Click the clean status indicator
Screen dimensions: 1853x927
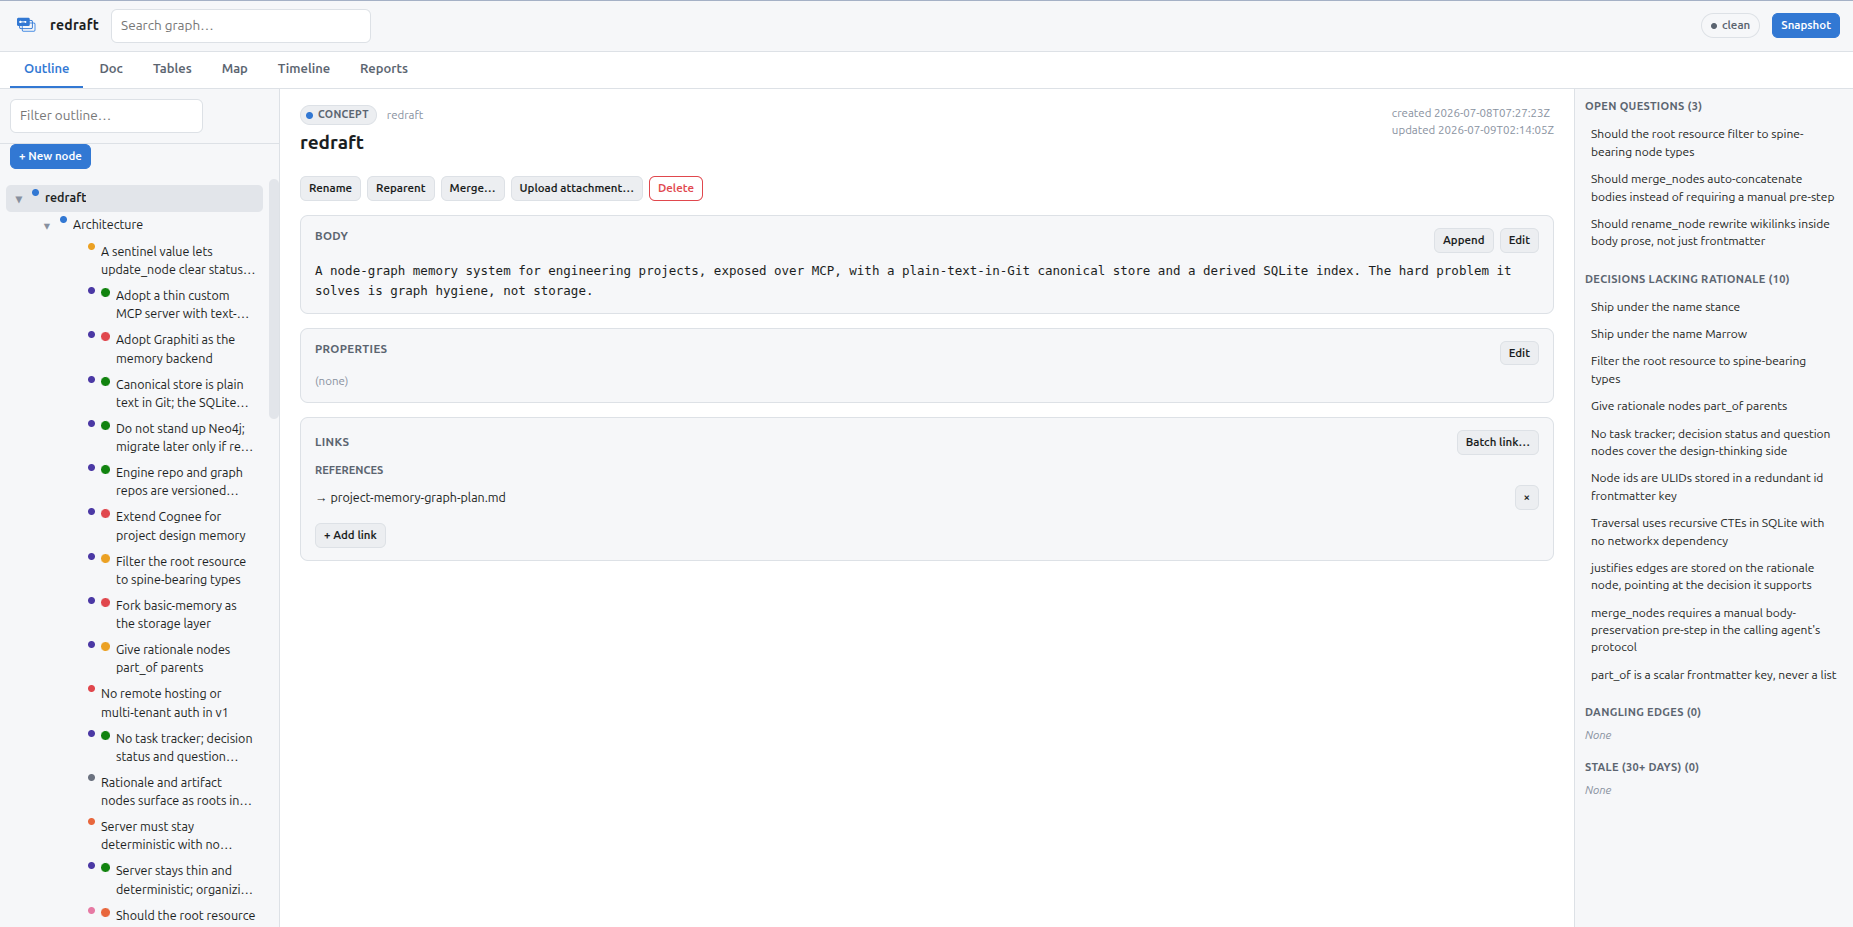pos(1730,25)
